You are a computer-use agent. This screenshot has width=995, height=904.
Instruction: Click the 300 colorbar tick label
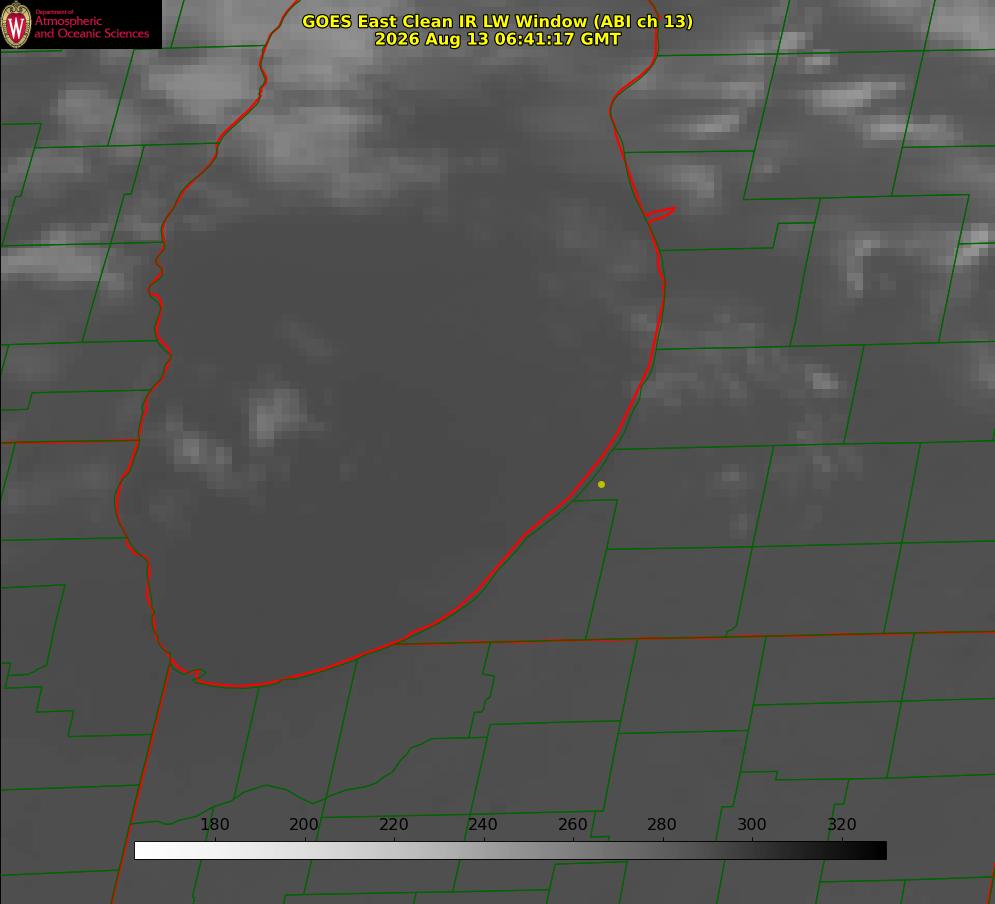(752, 824)
